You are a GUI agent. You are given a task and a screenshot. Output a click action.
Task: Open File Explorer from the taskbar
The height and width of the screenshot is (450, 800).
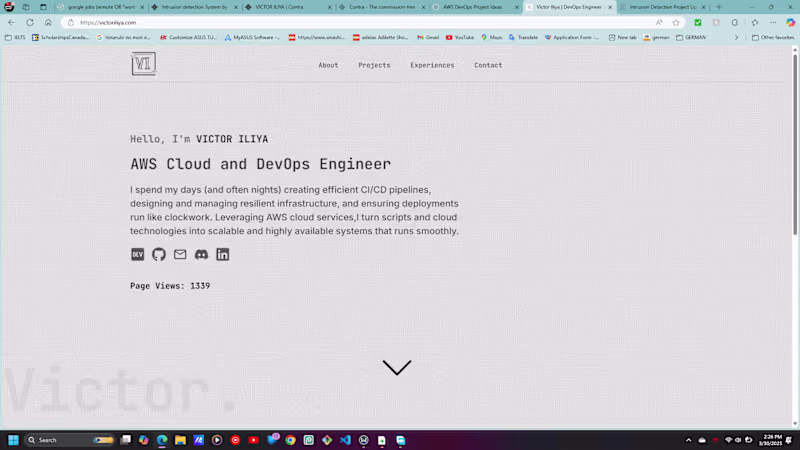click(x=180, y=440)
